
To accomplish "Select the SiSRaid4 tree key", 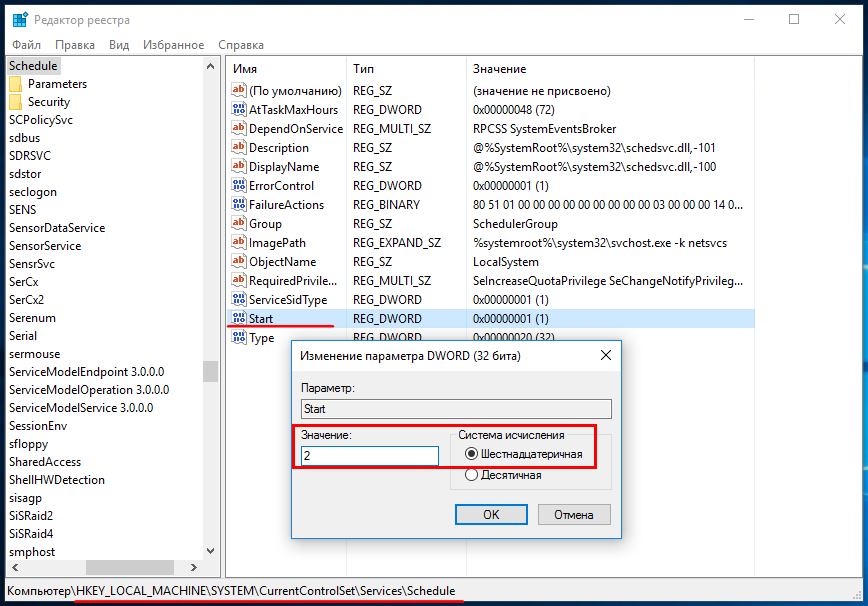I will point(32,534).
